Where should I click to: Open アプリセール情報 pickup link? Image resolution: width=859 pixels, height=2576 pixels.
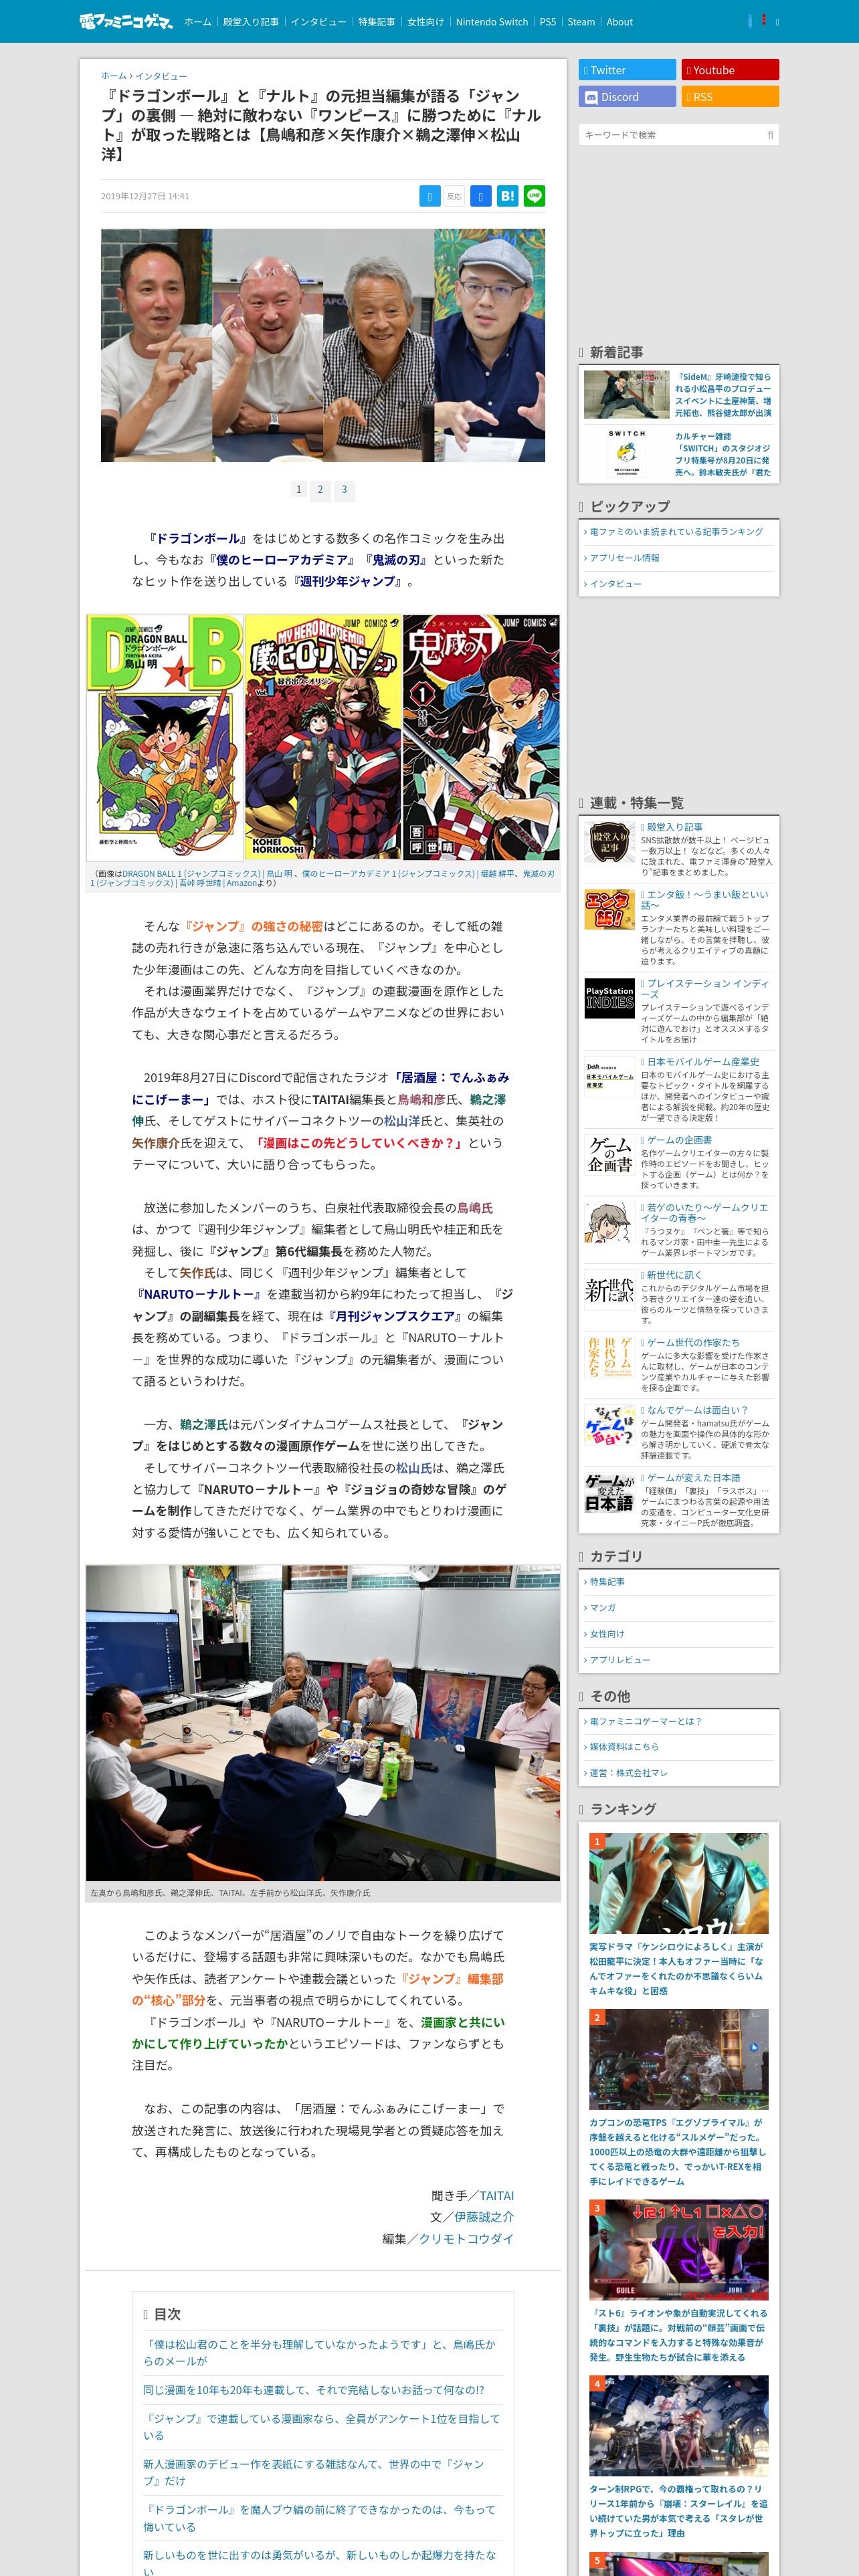624,558
